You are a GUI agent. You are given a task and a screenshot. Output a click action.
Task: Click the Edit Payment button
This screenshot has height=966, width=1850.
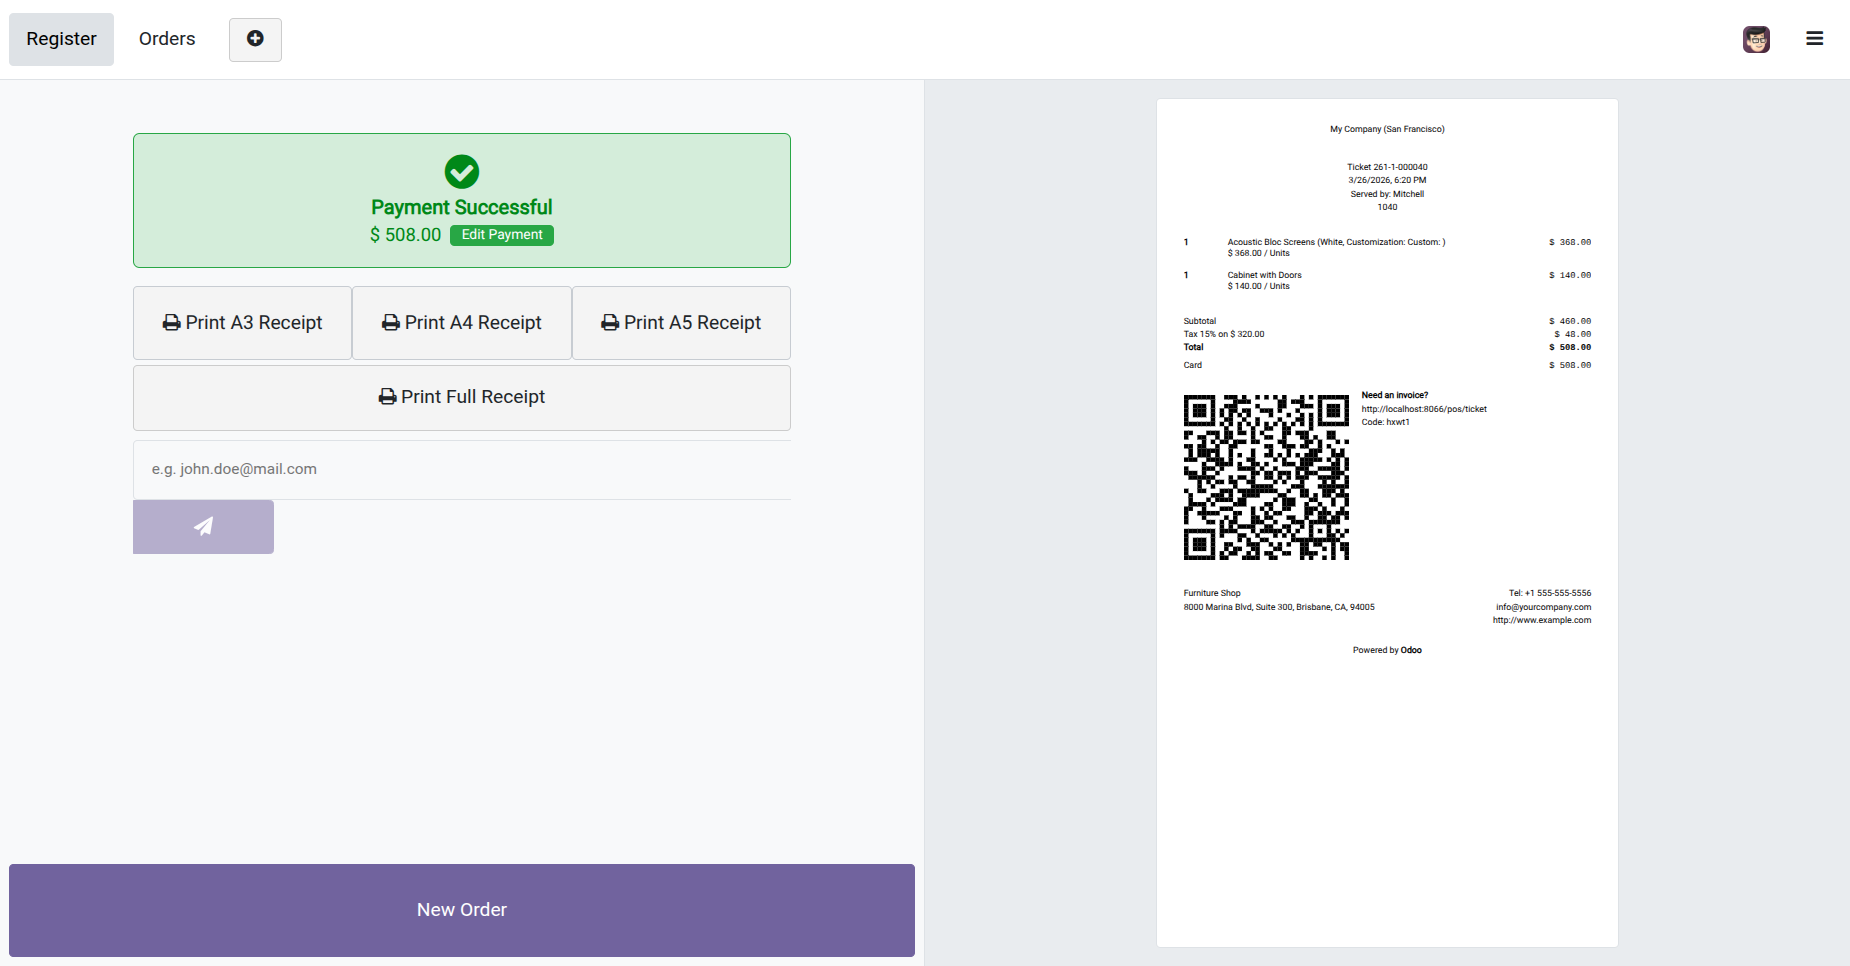[x=502, y=235]
